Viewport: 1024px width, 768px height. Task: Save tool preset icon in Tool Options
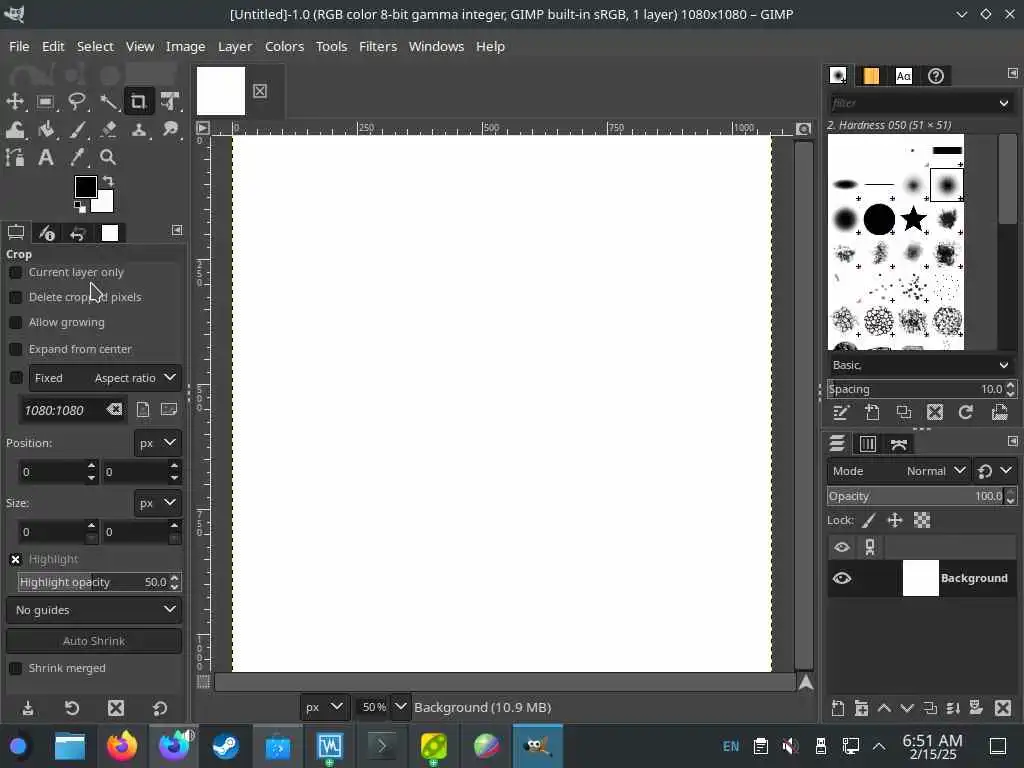(27, 708)
